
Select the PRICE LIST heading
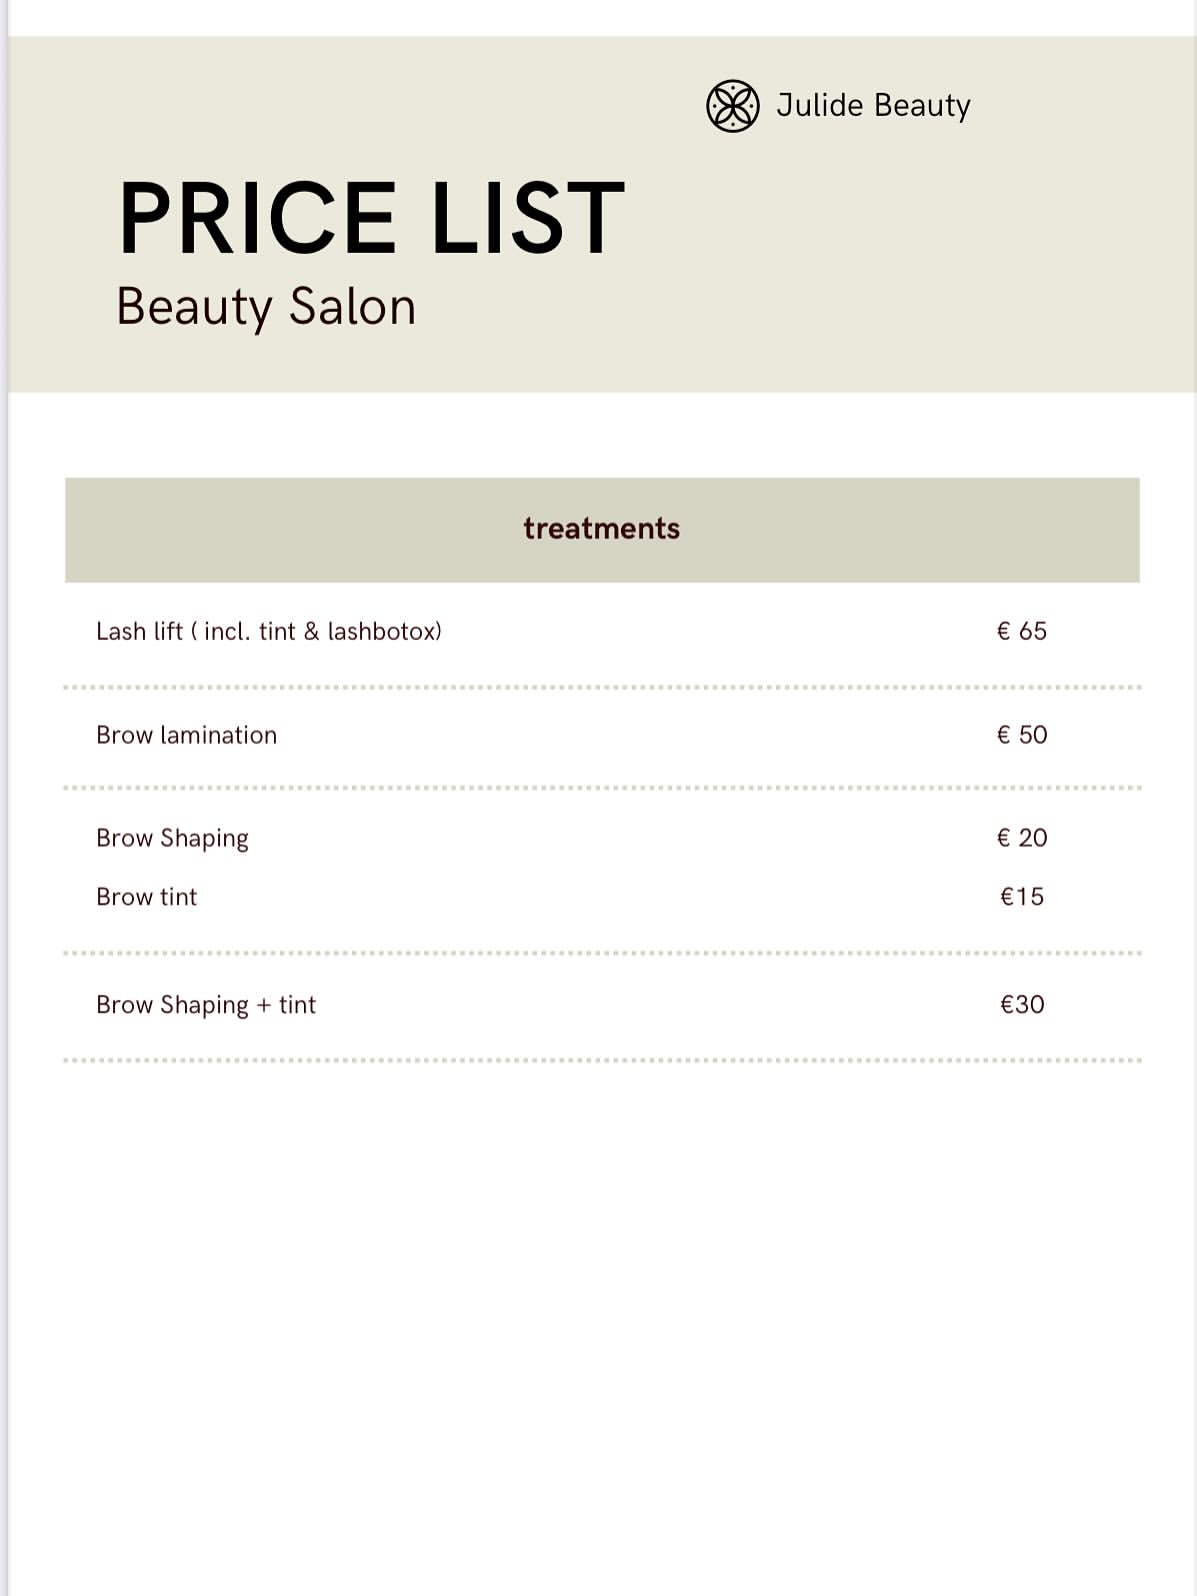[371, 218]
